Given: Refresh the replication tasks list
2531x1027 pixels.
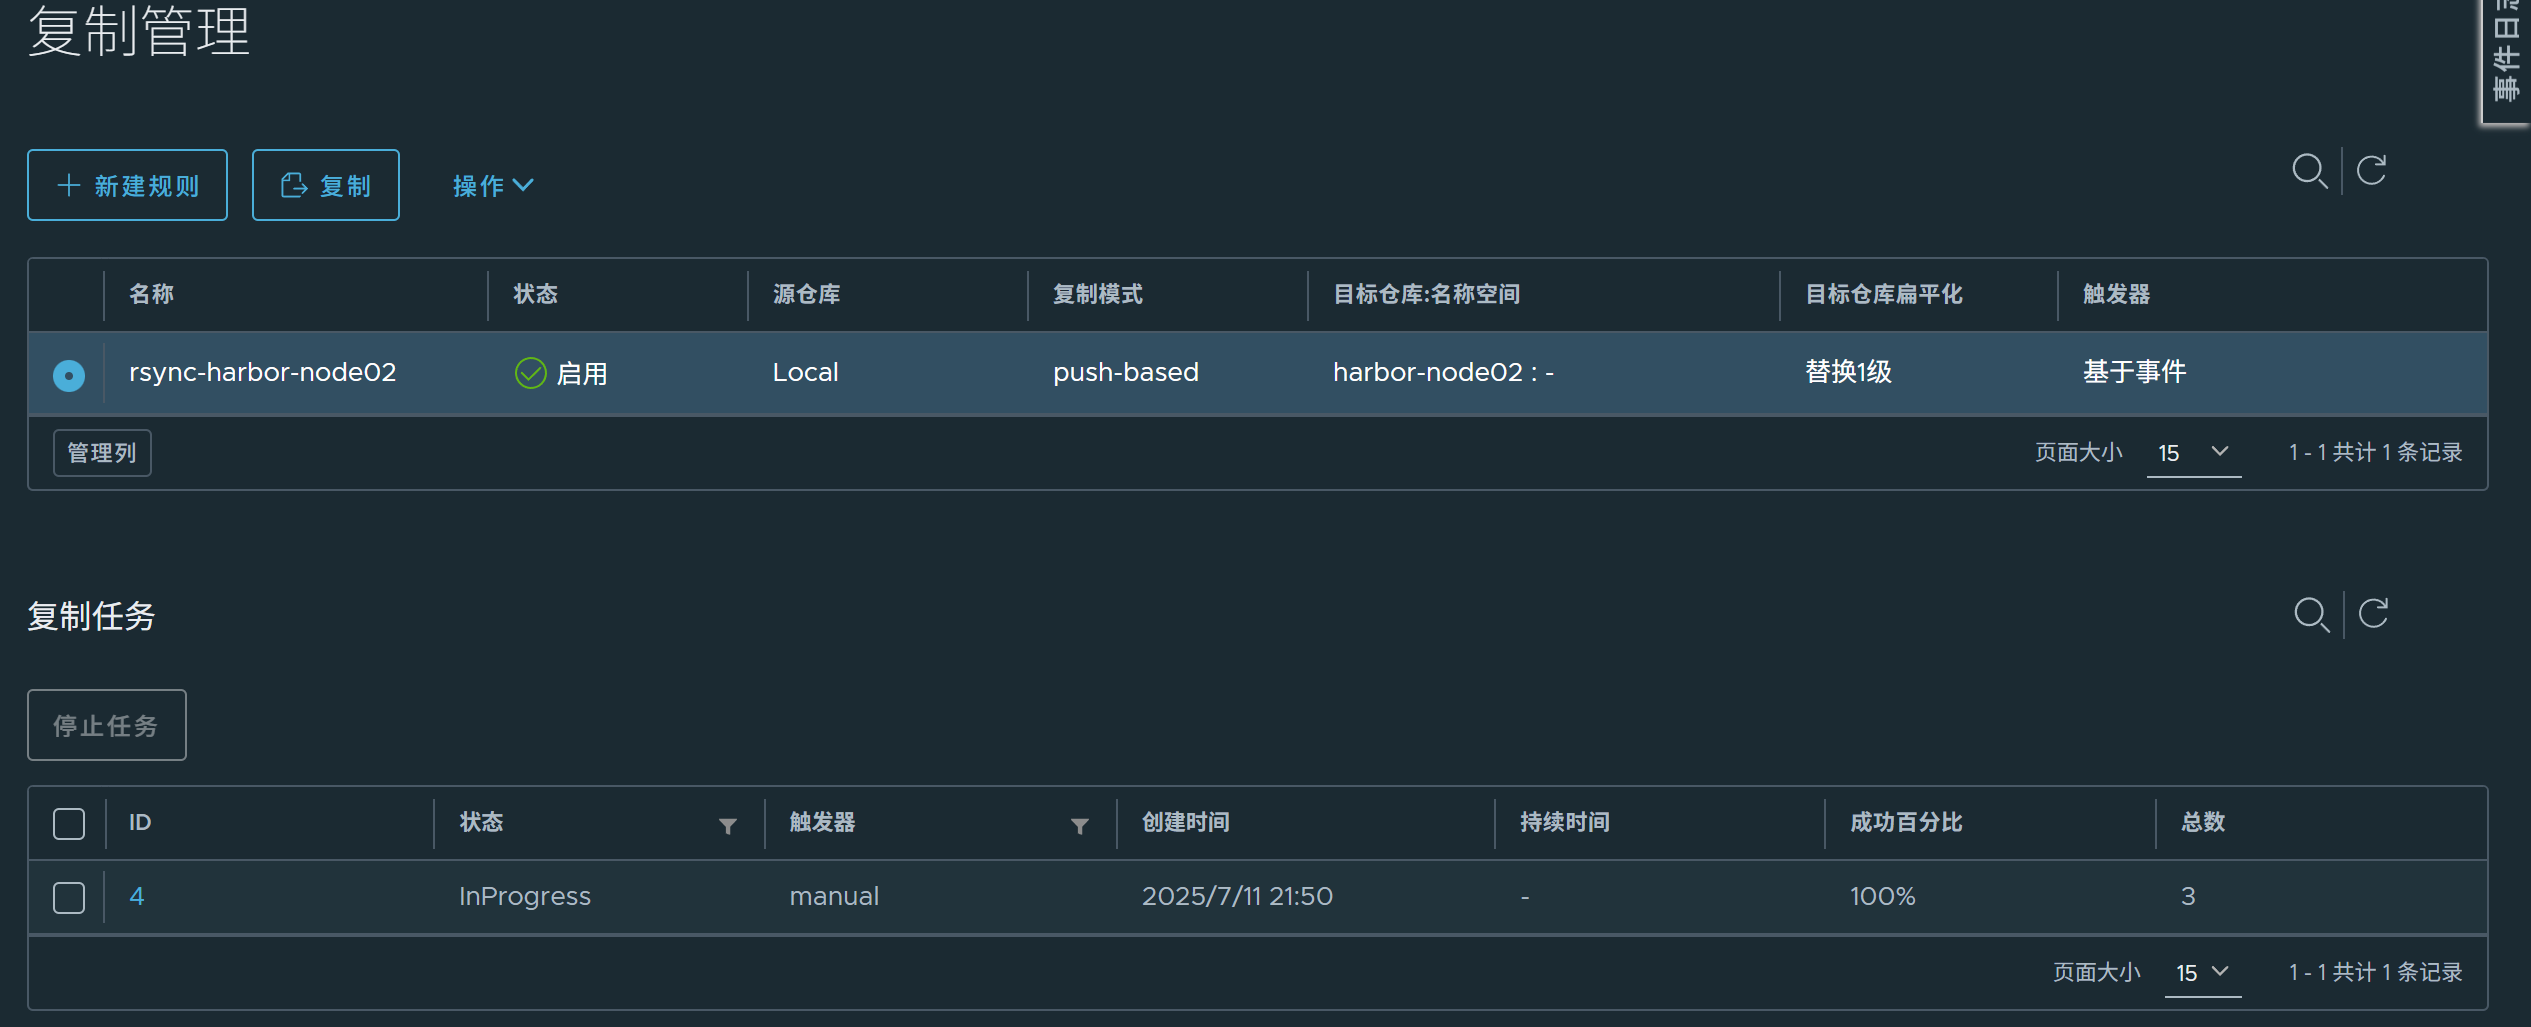Looking at the screenshot, I should (x=2373, y=614).
